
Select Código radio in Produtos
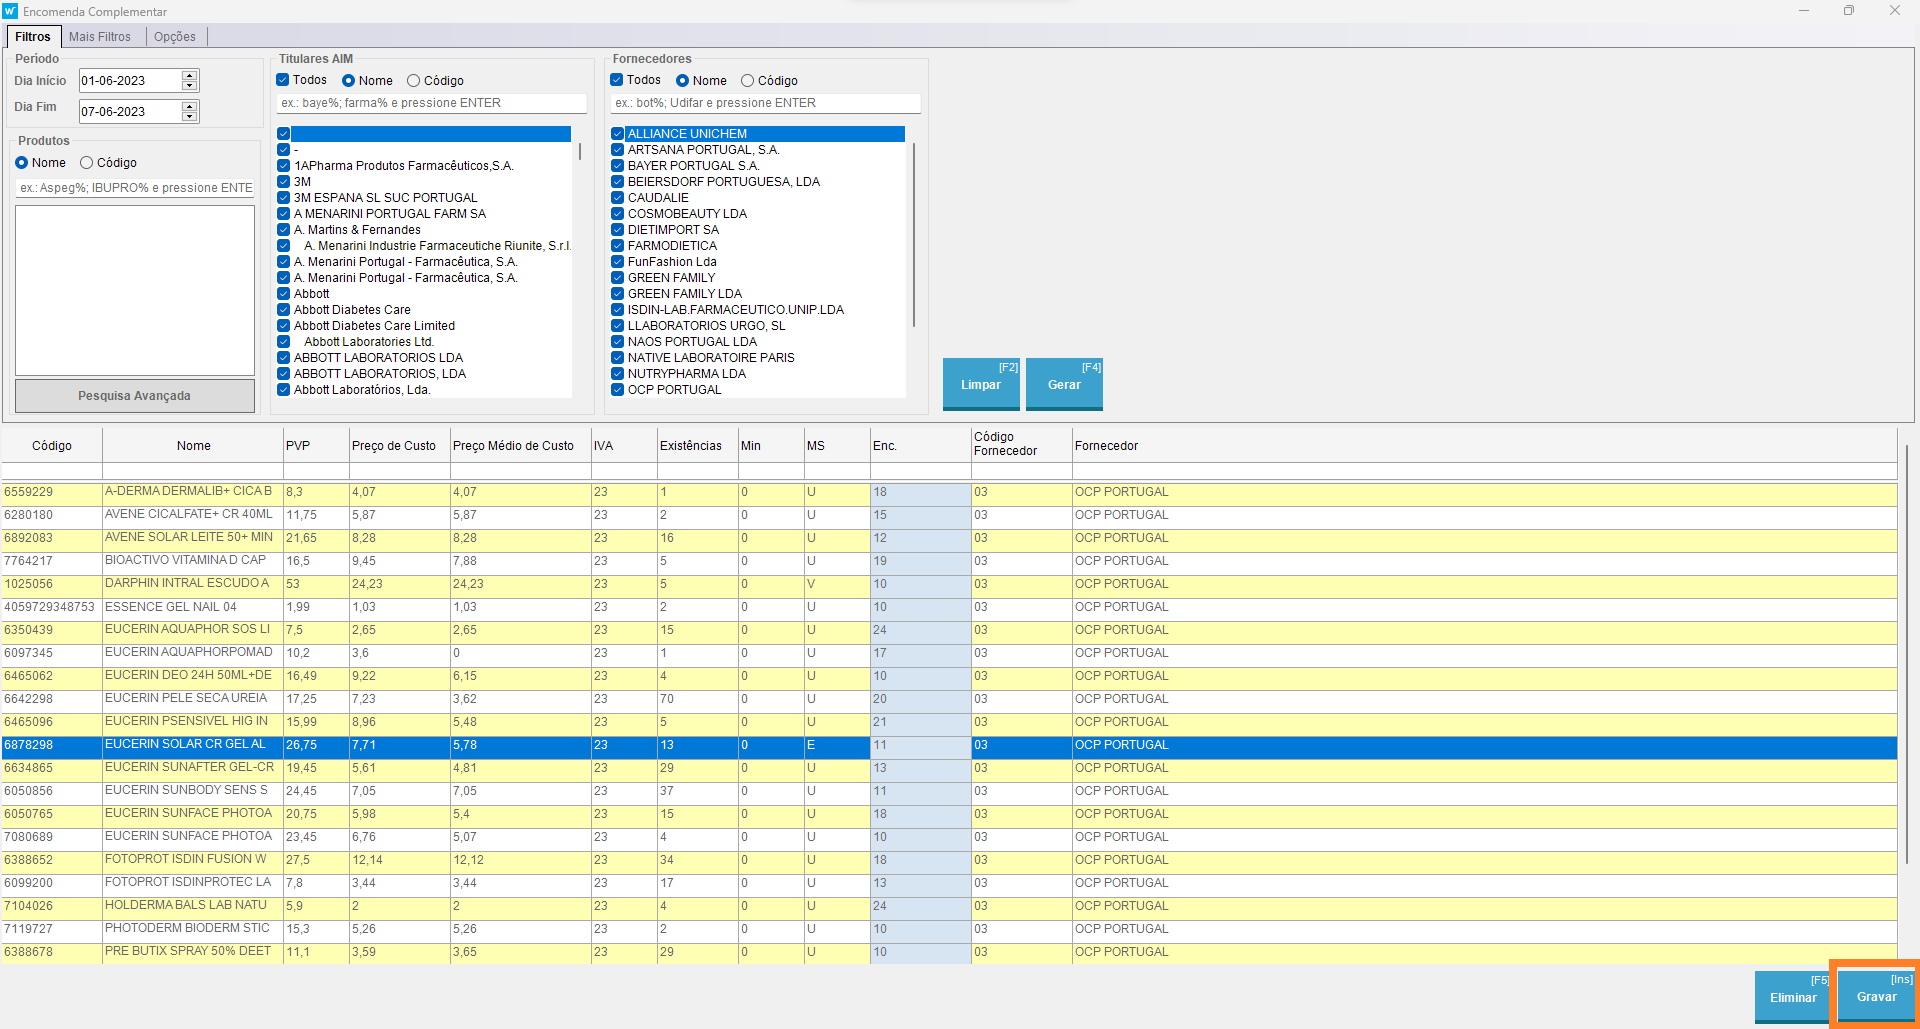[x=87, y=163]
